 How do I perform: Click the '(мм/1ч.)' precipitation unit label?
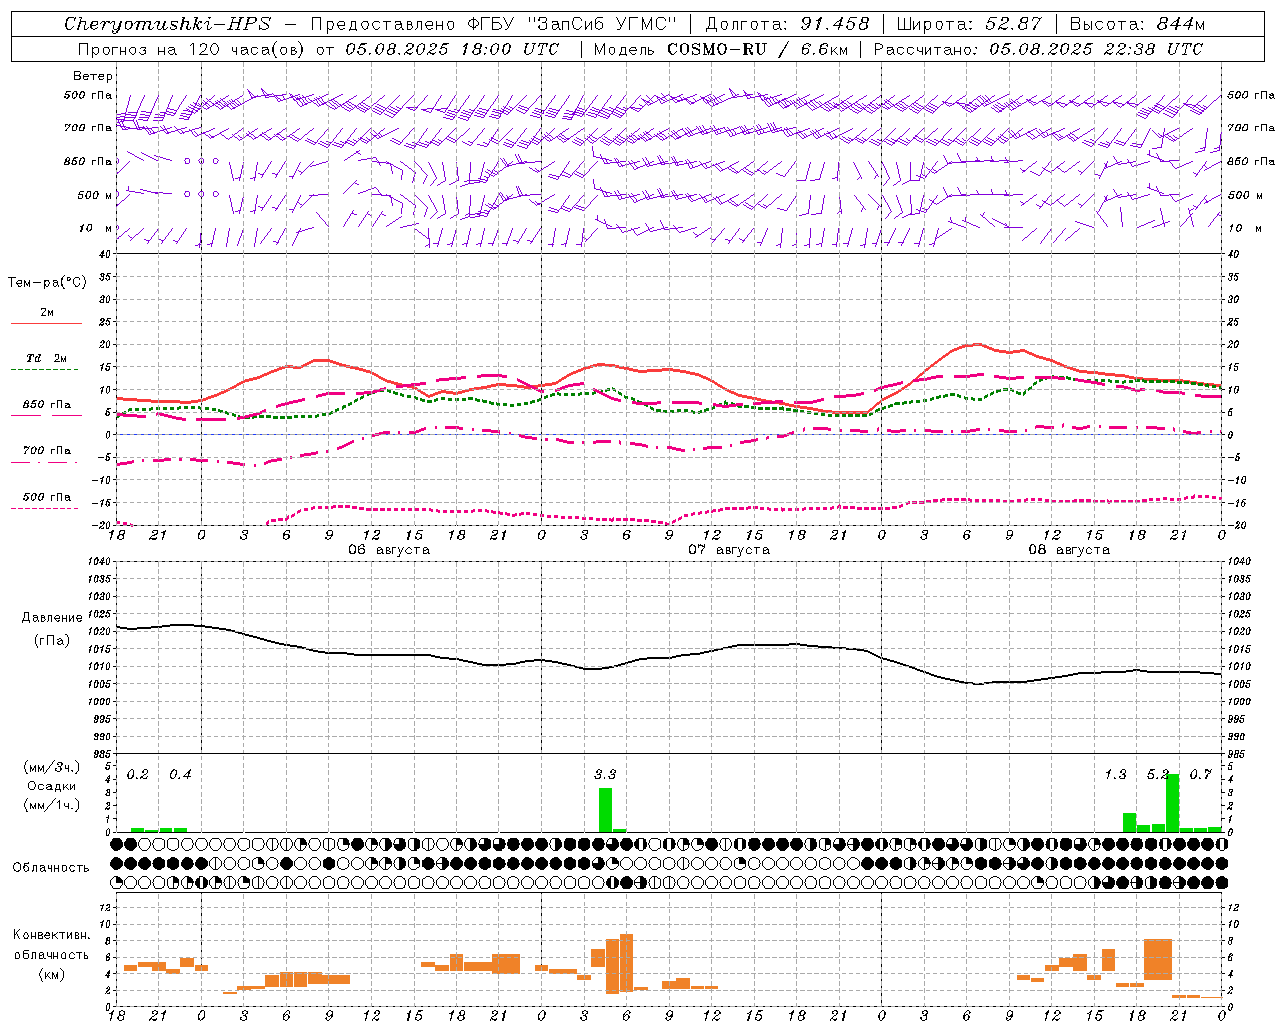click(52, 804)
